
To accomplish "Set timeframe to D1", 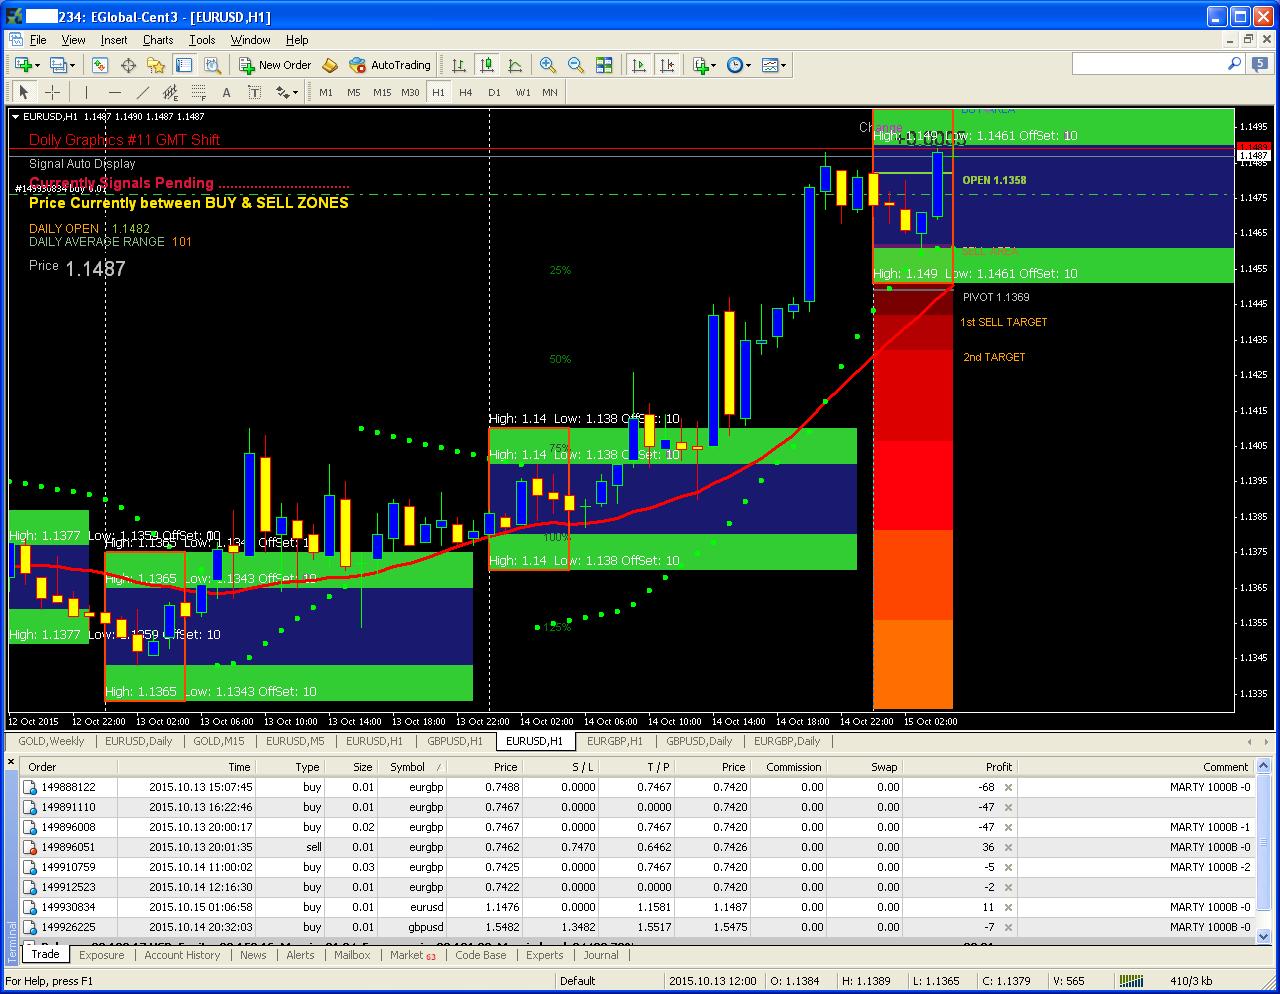I will coord(494,92).
